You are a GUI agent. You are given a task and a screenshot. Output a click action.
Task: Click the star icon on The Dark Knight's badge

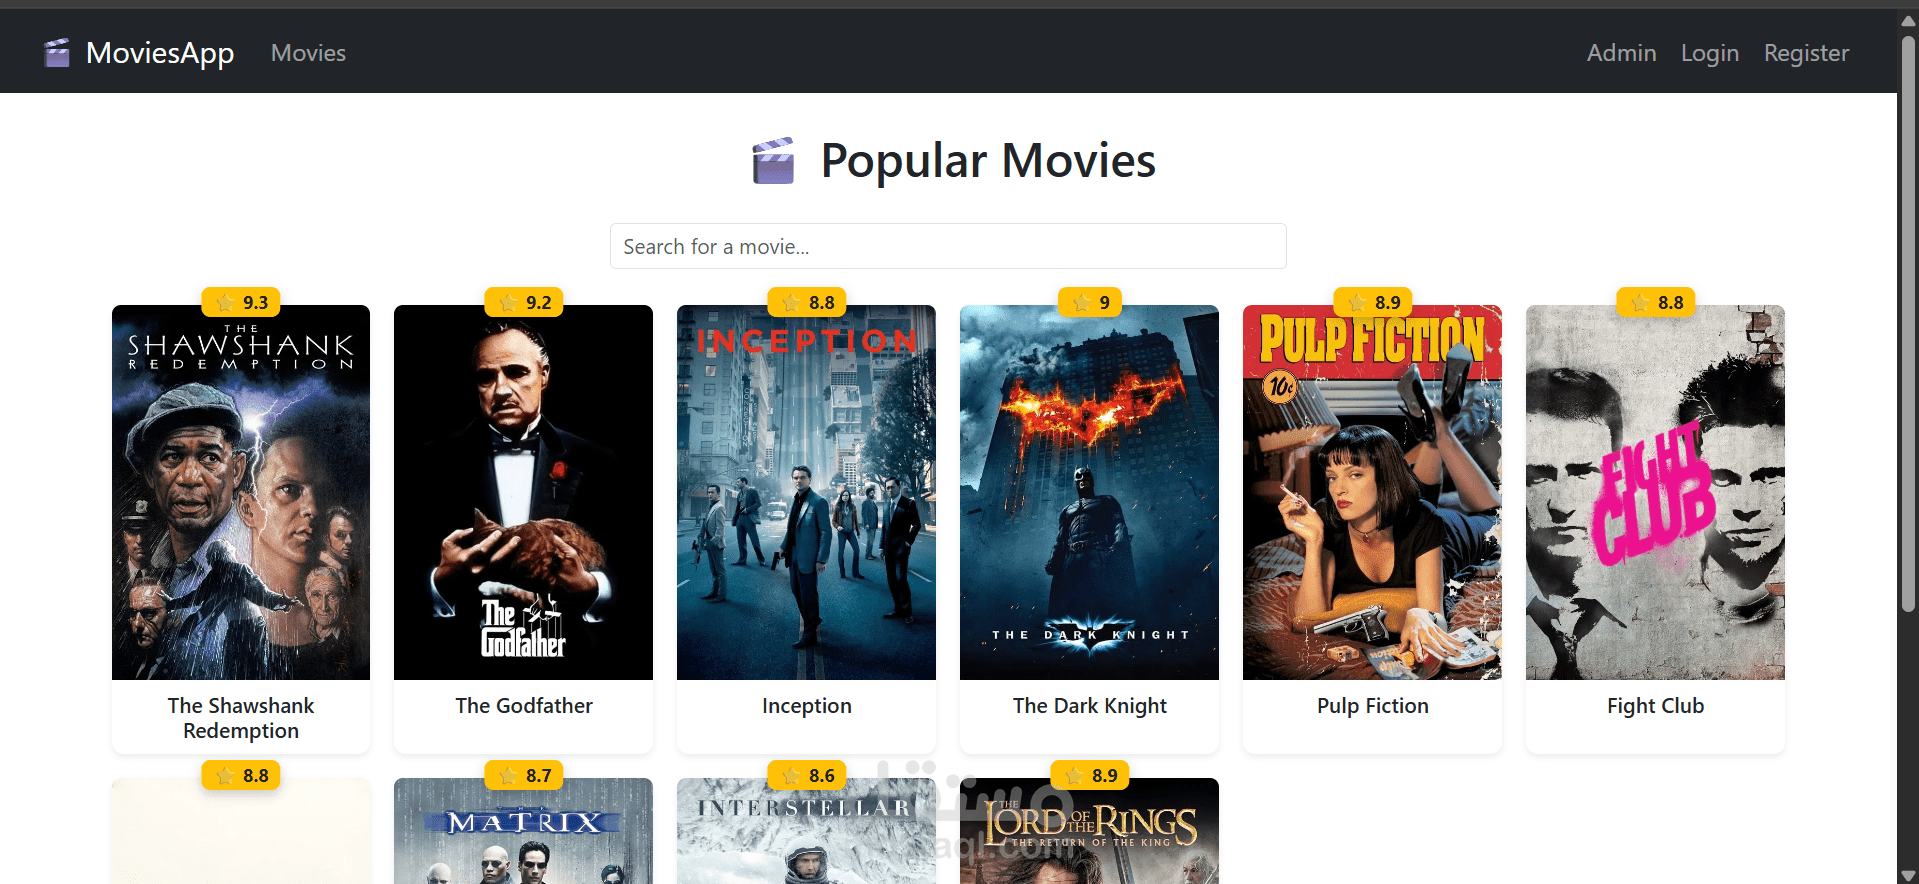(x=1082, y=302)
